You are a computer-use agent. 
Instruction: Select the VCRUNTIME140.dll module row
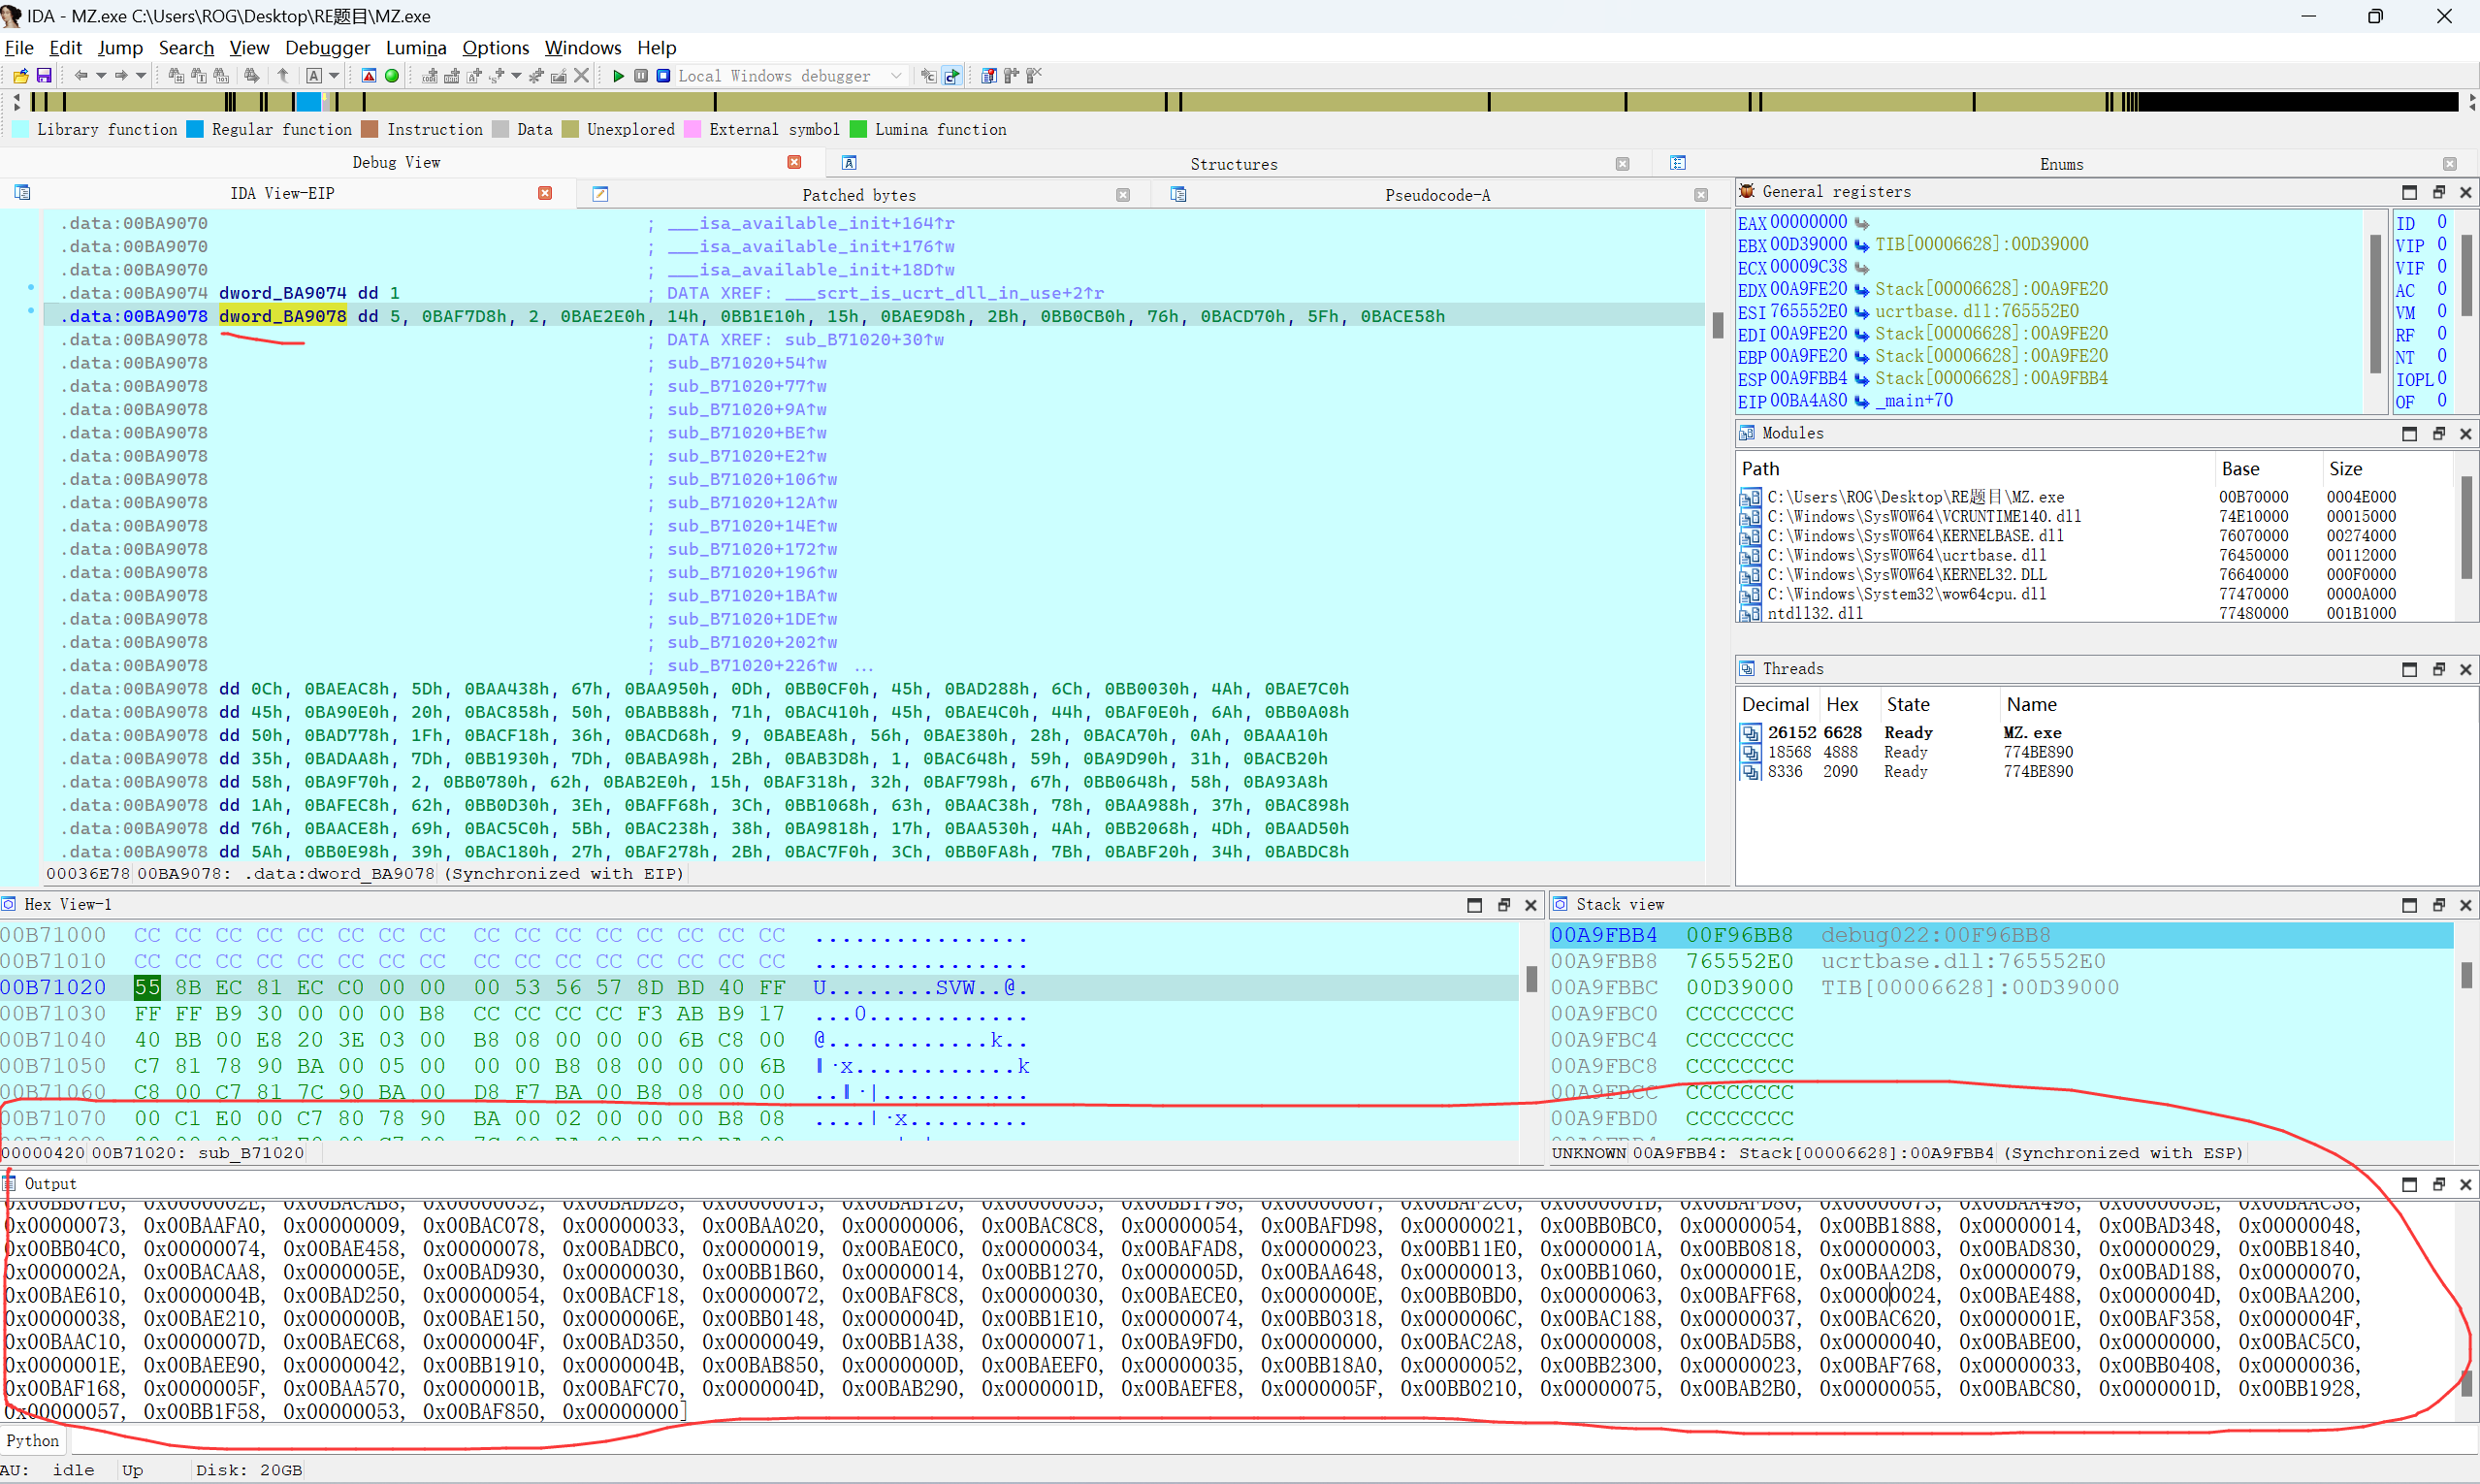2093,517
